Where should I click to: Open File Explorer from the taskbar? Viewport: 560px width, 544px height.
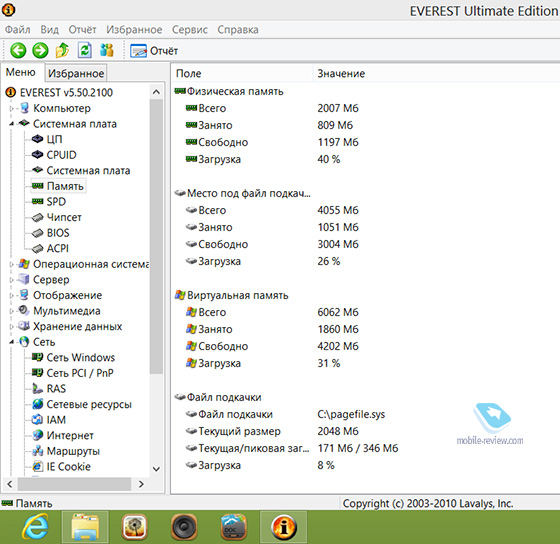click(85, 527)
